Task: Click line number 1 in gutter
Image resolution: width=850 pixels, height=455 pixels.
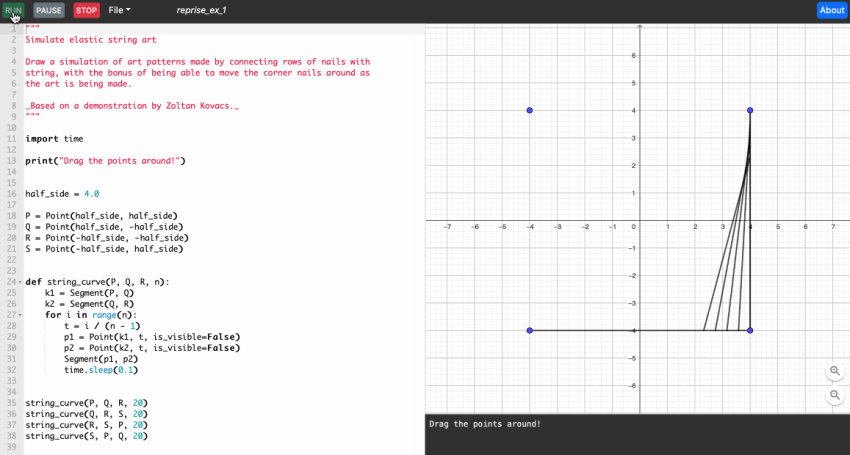Action: [x=12, y=28]
